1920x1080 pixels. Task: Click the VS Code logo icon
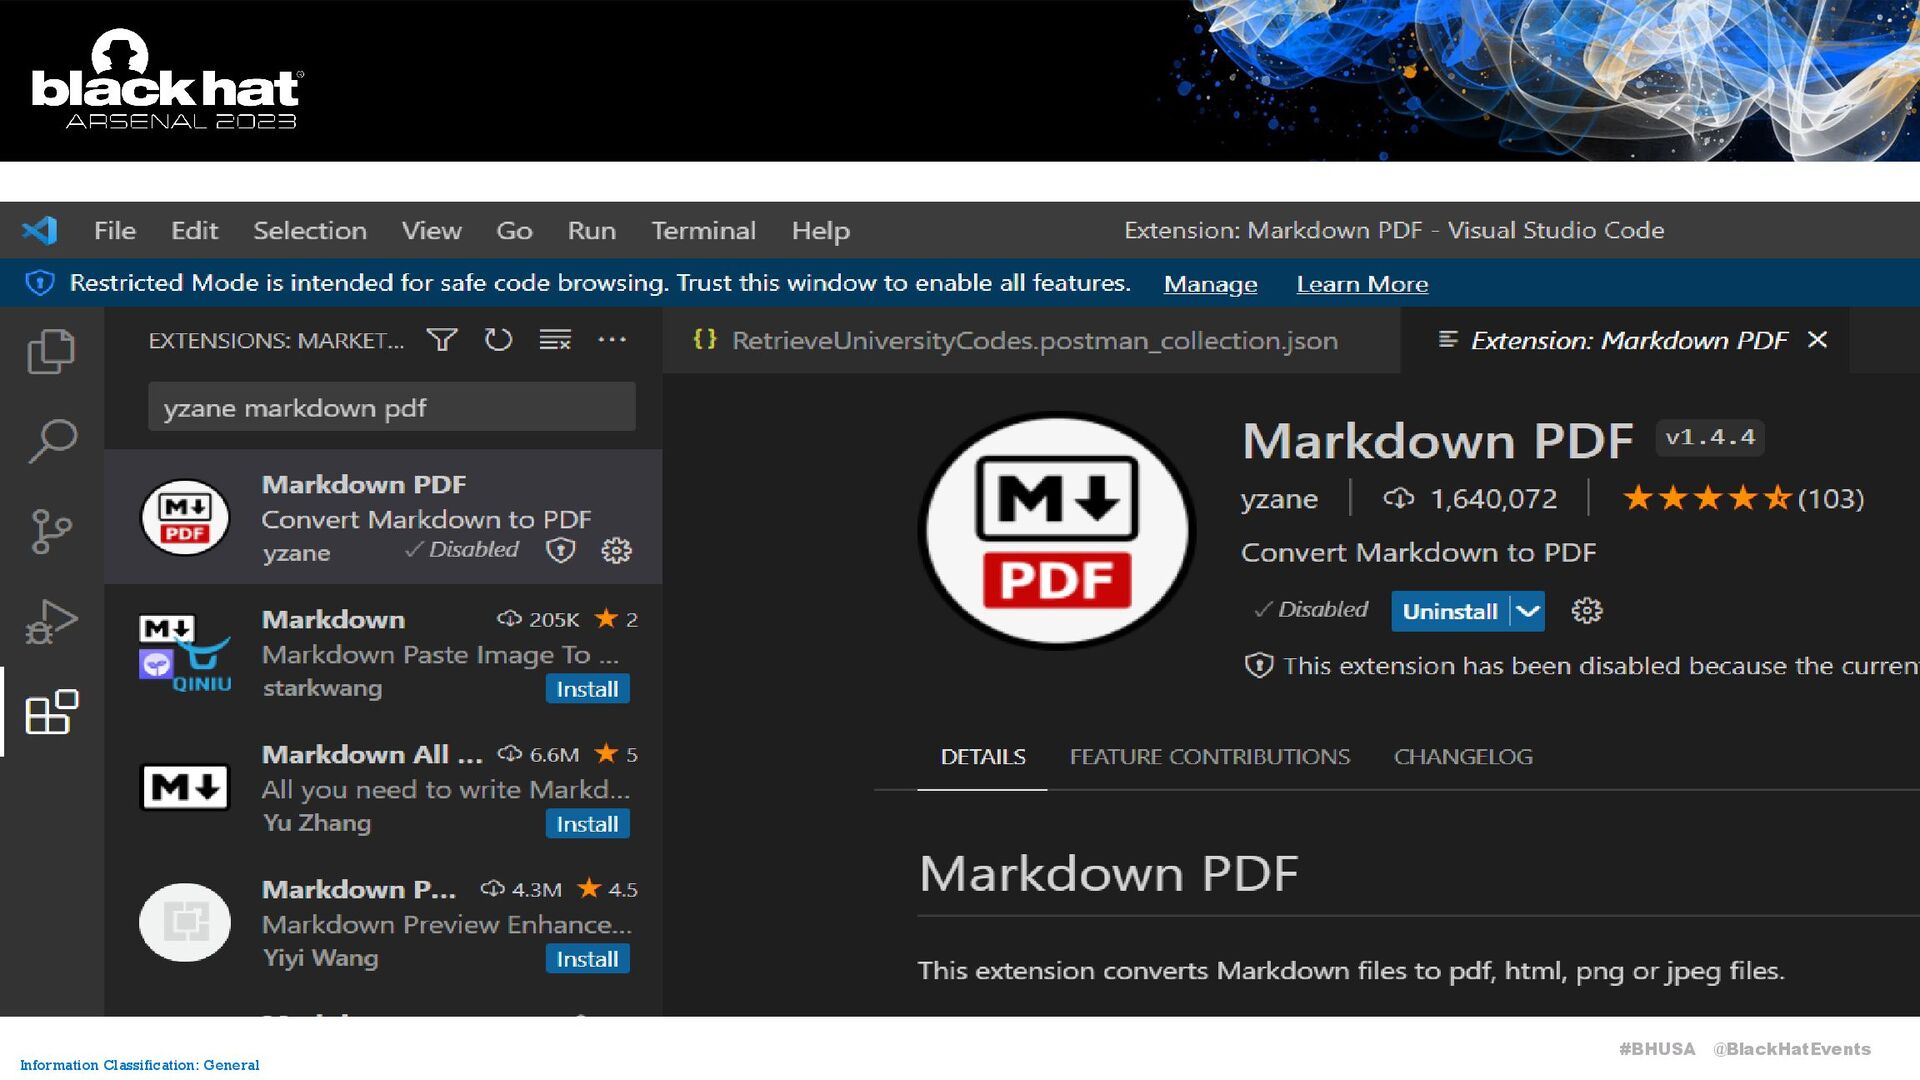click(40, 230)
